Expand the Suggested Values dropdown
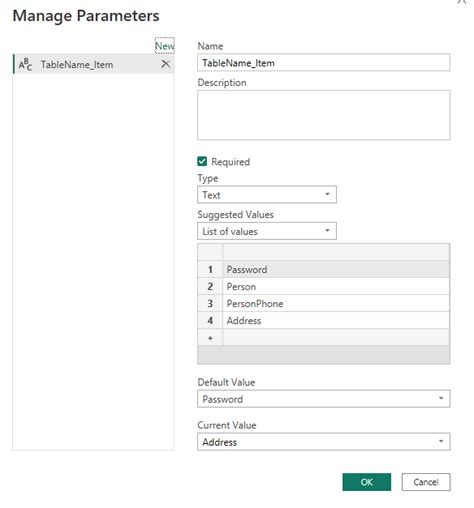 (x=267, y=231)
